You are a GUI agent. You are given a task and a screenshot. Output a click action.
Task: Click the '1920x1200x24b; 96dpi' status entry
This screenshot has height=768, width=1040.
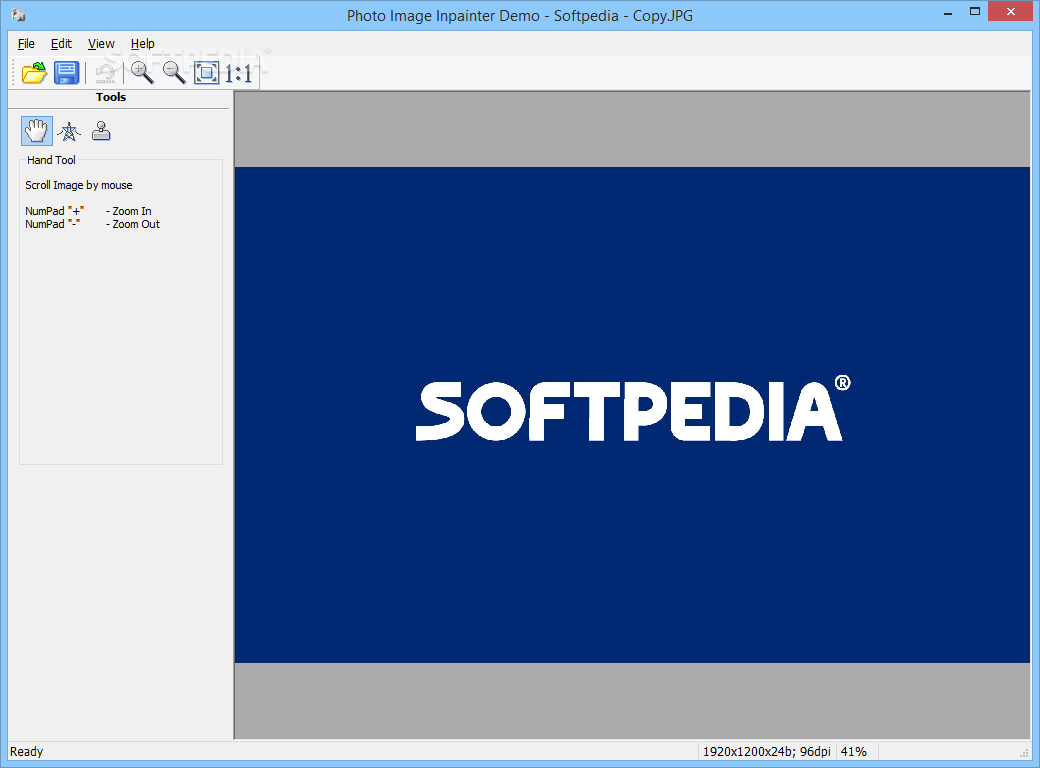766,752
